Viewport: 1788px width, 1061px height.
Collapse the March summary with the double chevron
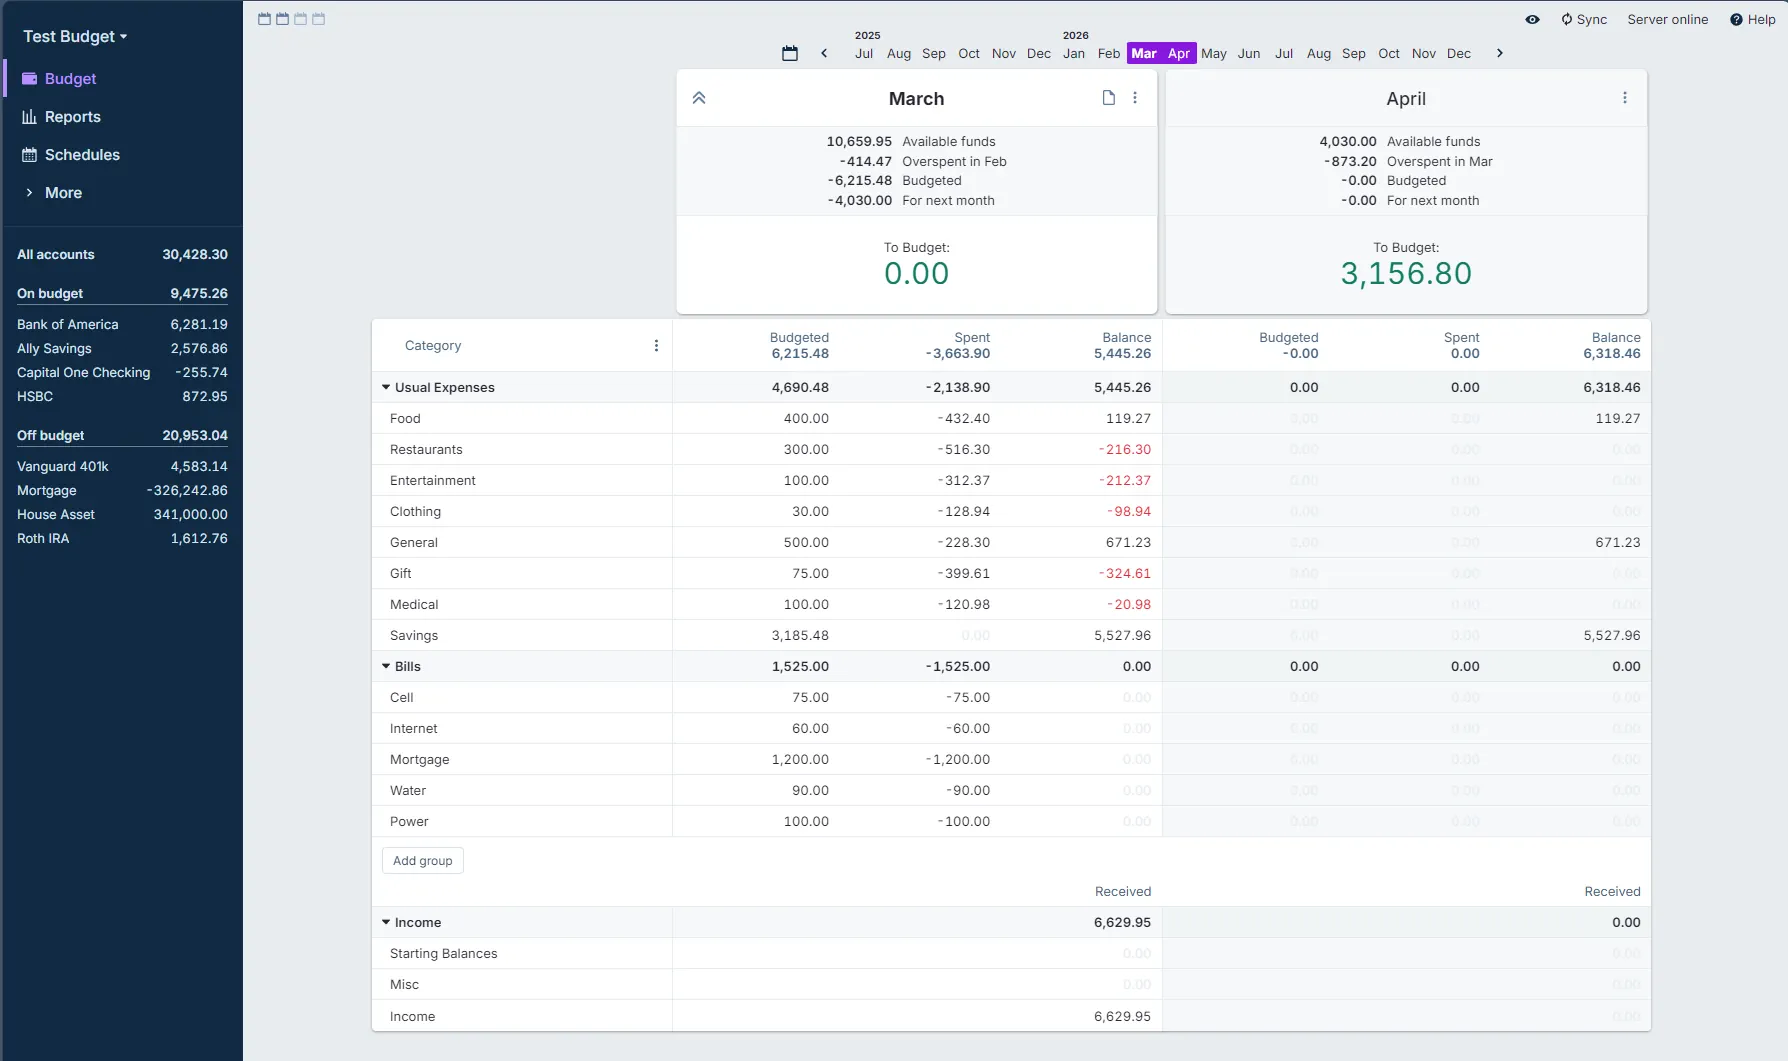click(699, 98)
